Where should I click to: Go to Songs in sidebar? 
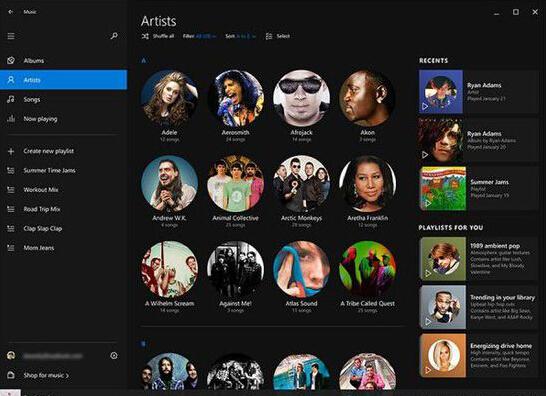pyautogui.click(x=64, y=100)
